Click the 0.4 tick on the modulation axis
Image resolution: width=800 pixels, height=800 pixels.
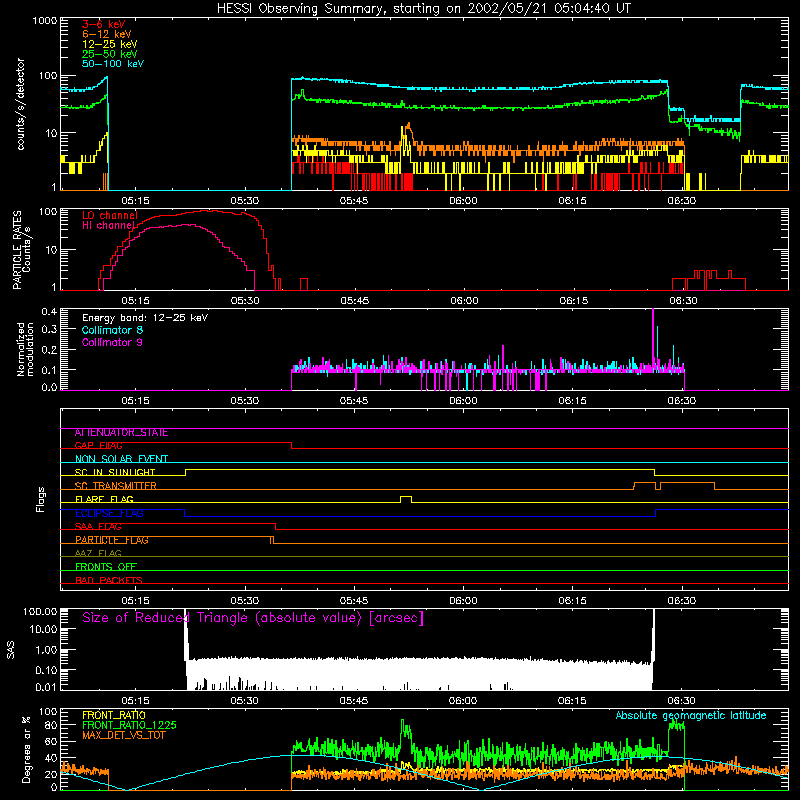point(49,312)
